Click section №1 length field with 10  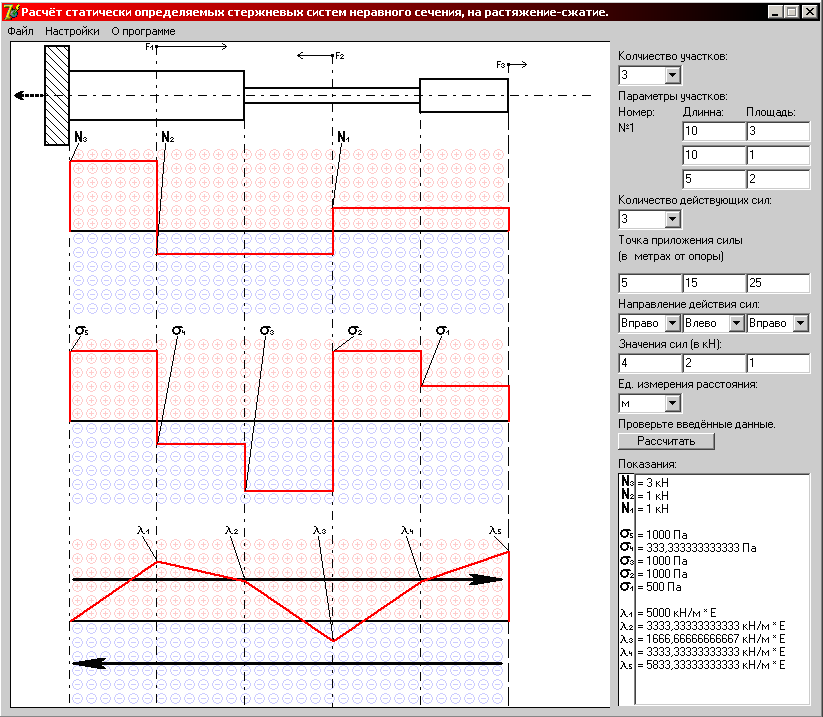pos(714,131)
